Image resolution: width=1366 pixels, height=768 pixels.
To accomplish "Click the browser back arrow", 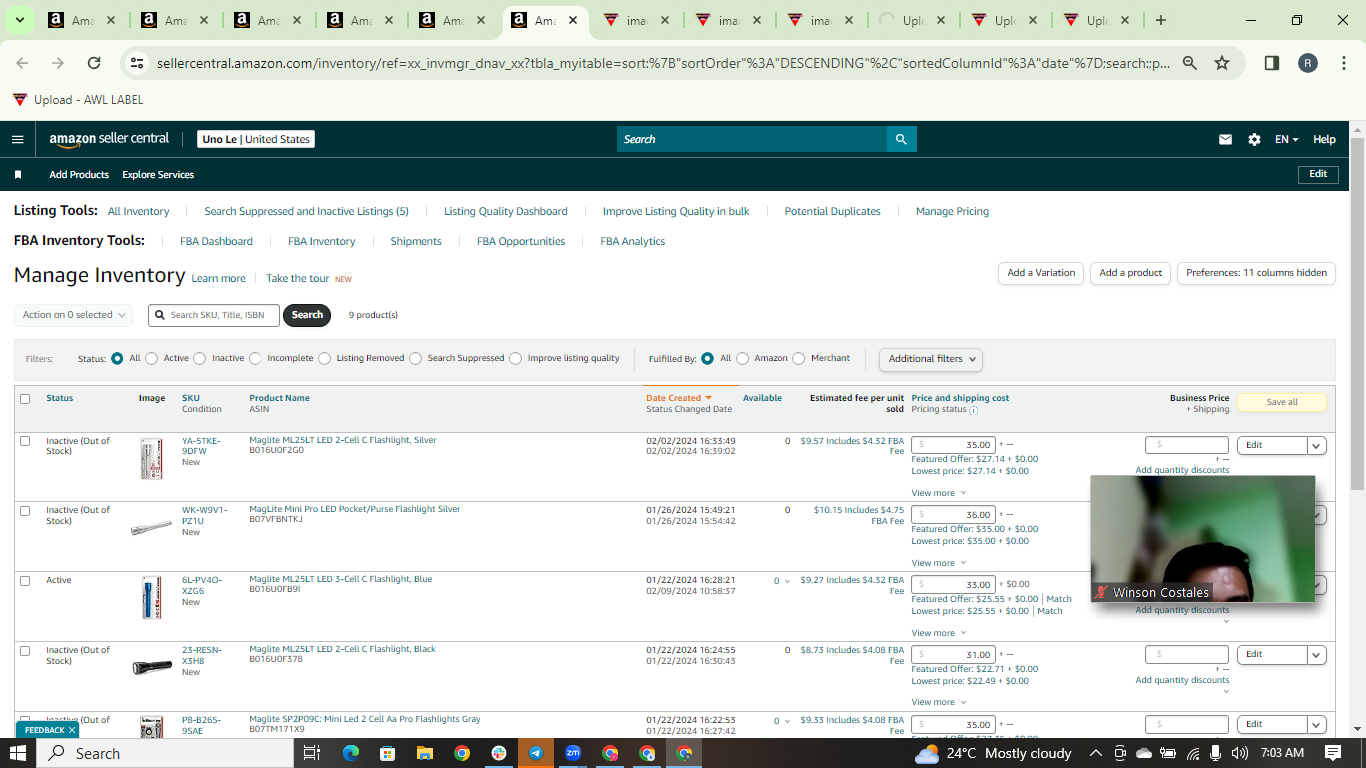I will [22, 63].
